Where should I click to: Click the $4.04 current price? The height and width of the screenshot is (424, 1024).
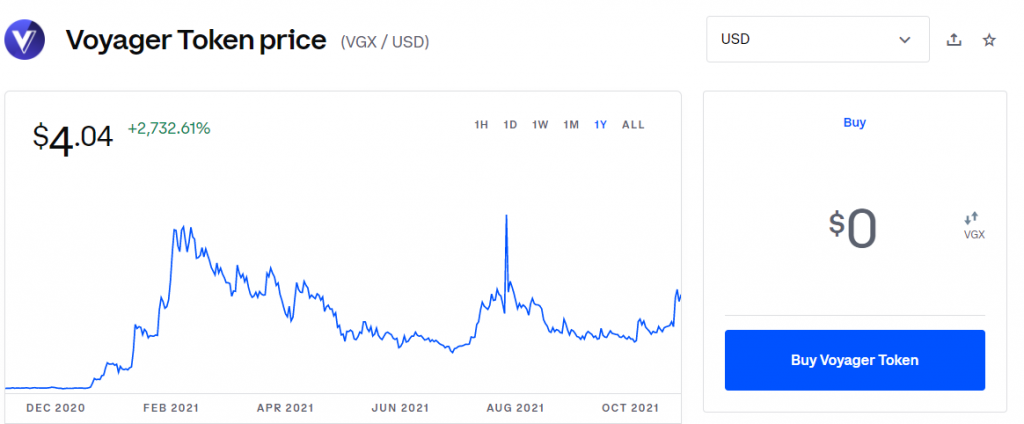coord(72,139)
